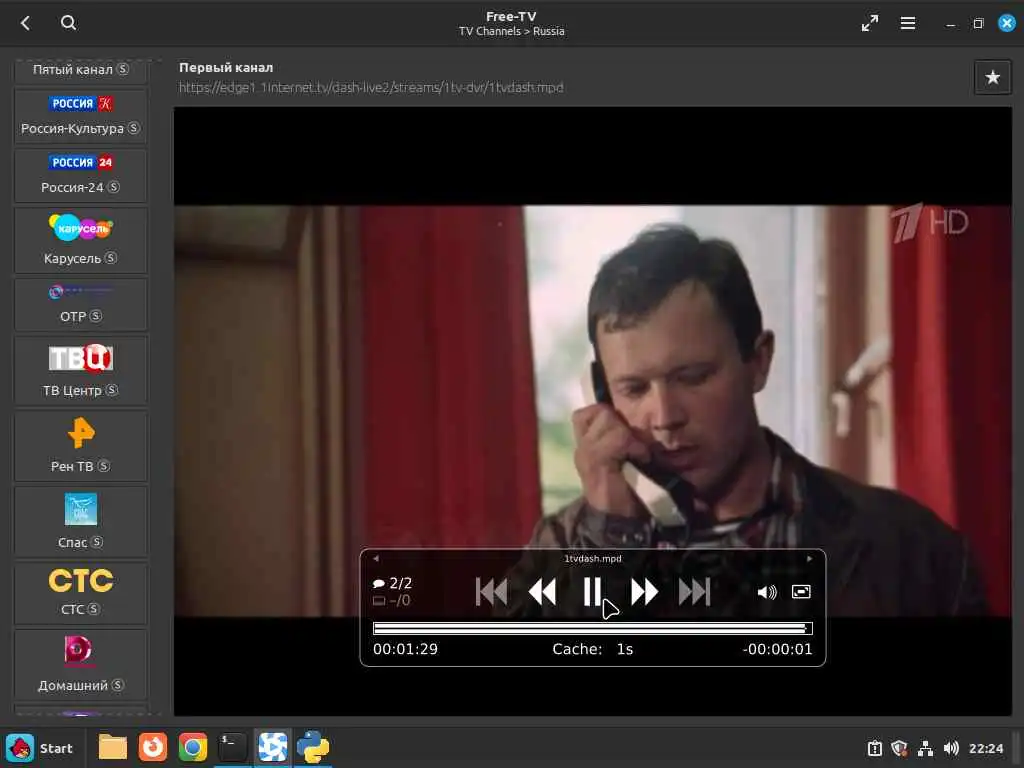This screenshot has width=1024, height=768.
Task: Switch to the Free-TV taskbar app
Action: tap(272, 747)
